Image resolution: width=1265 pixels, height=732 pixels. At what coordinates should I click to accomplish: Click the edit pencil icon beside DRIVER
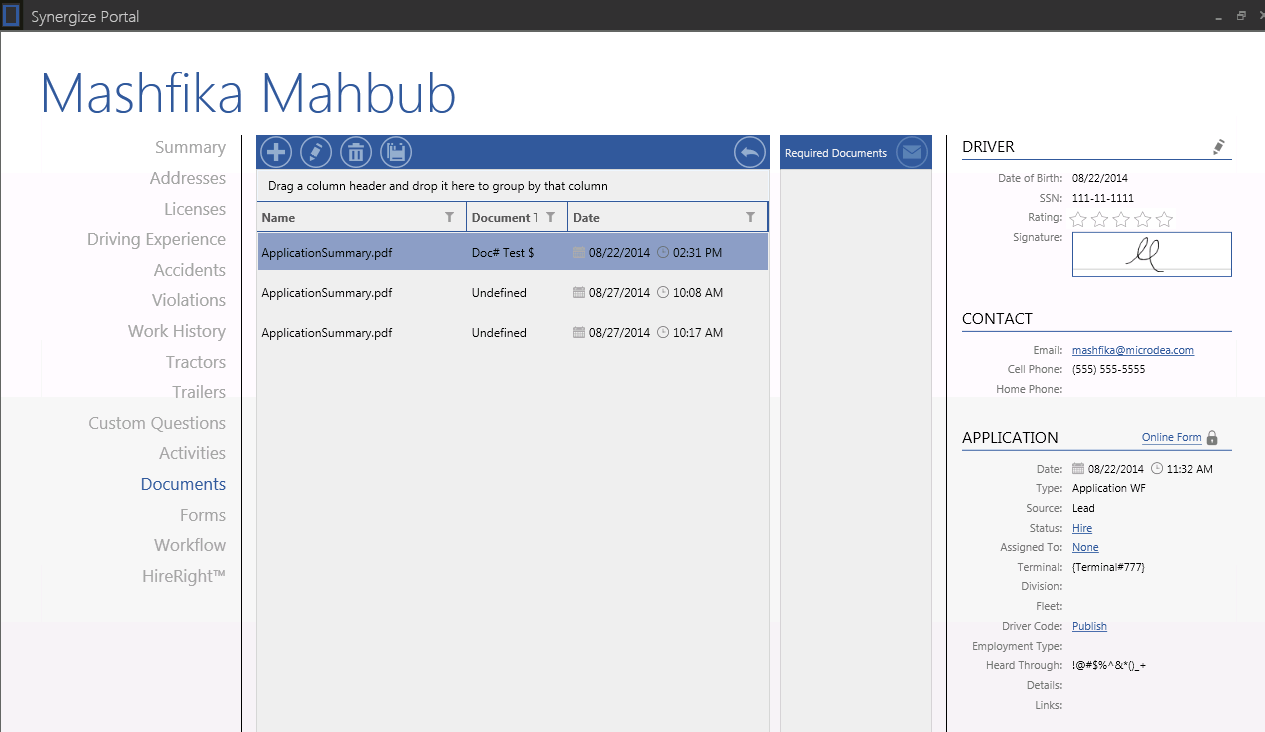pyautogui.click(x=1218, y=147)
